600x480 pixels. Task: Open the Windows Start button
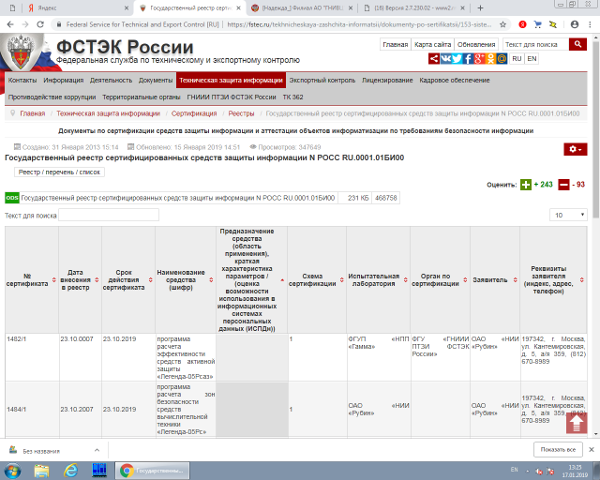[x=12, y=470]
